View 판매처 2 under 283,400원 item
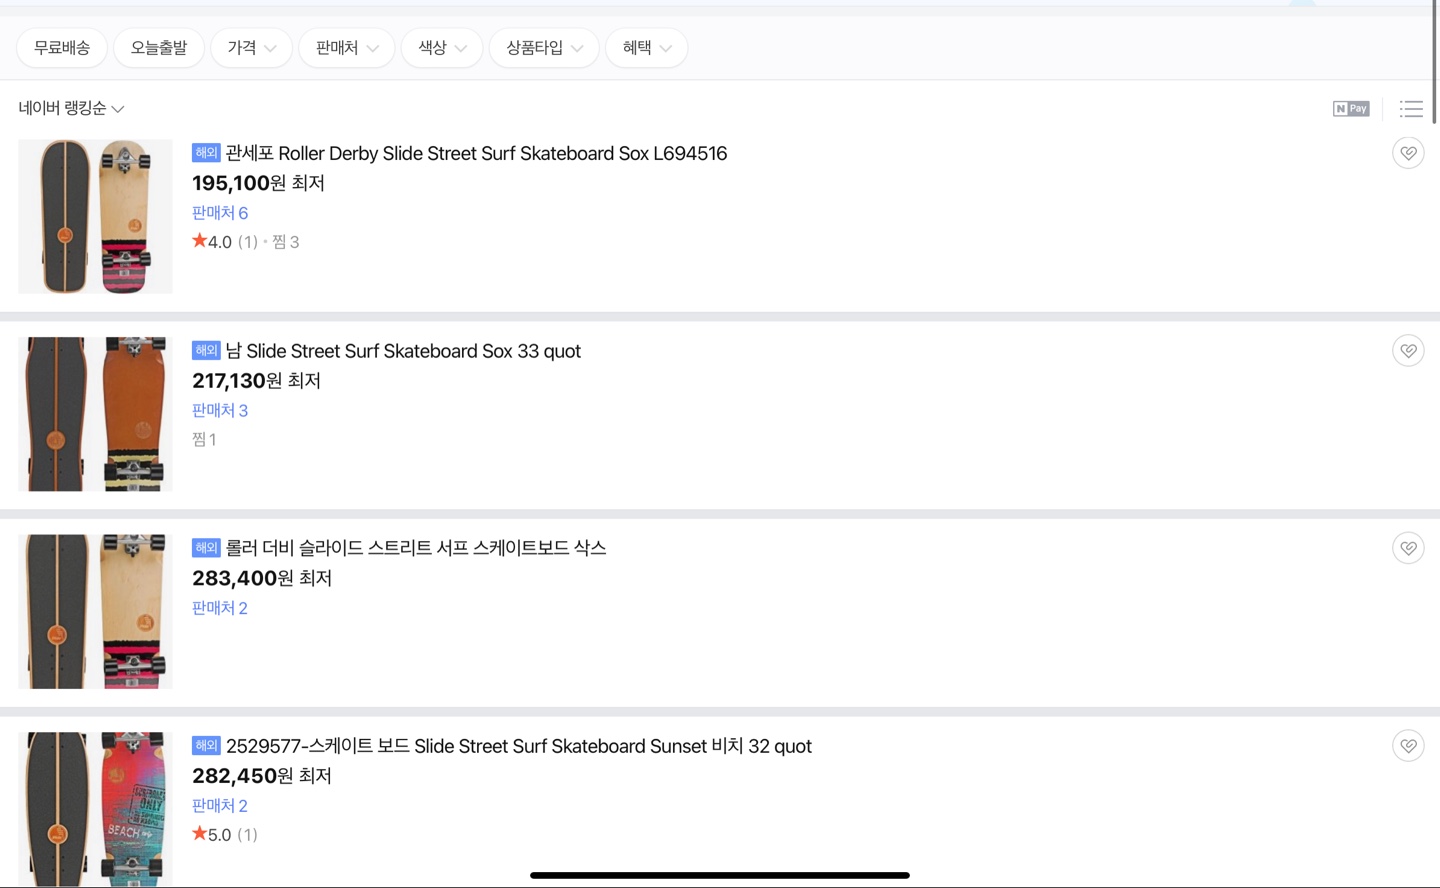Viewport: 1440px width, 888px height. [x=220, y=608]
